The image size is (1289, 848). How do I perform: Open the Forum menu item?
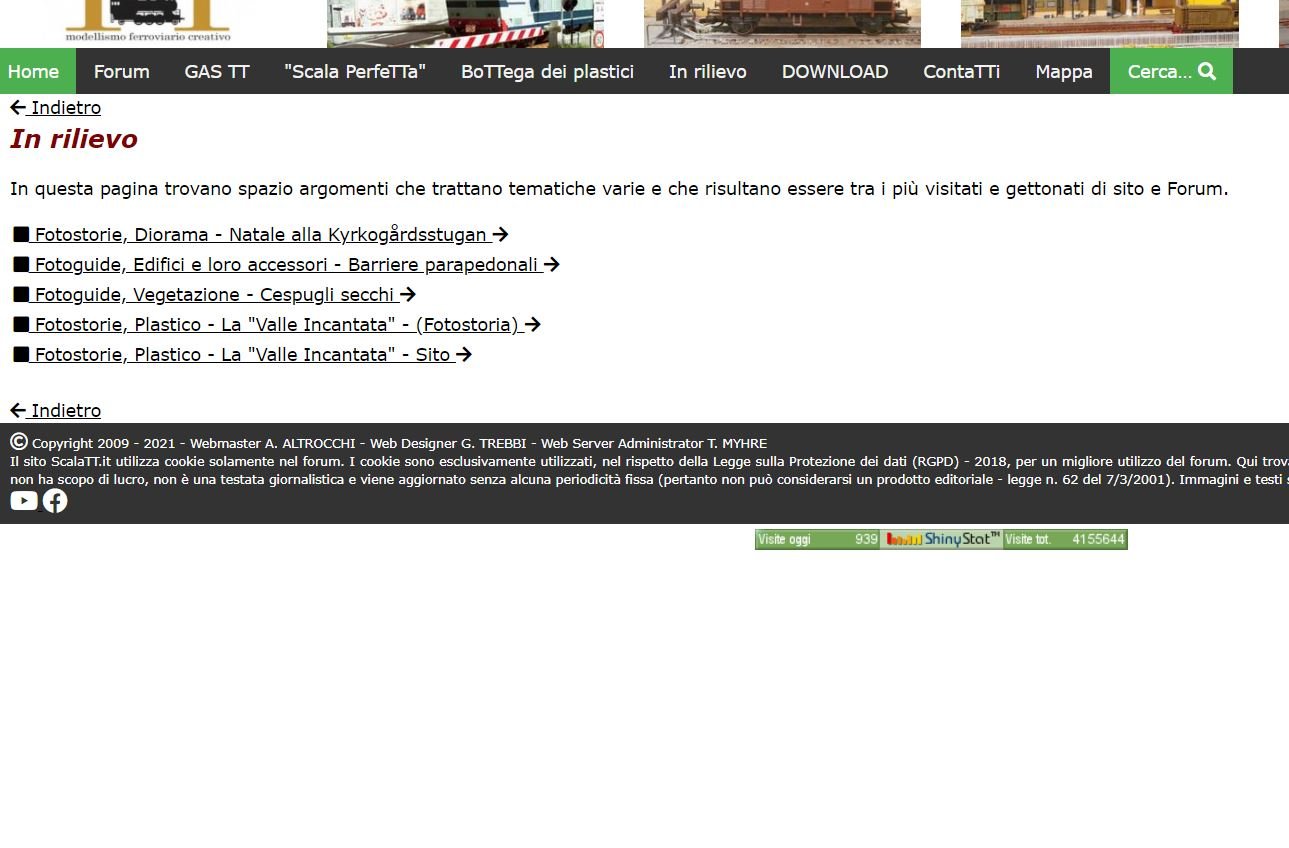121,72
